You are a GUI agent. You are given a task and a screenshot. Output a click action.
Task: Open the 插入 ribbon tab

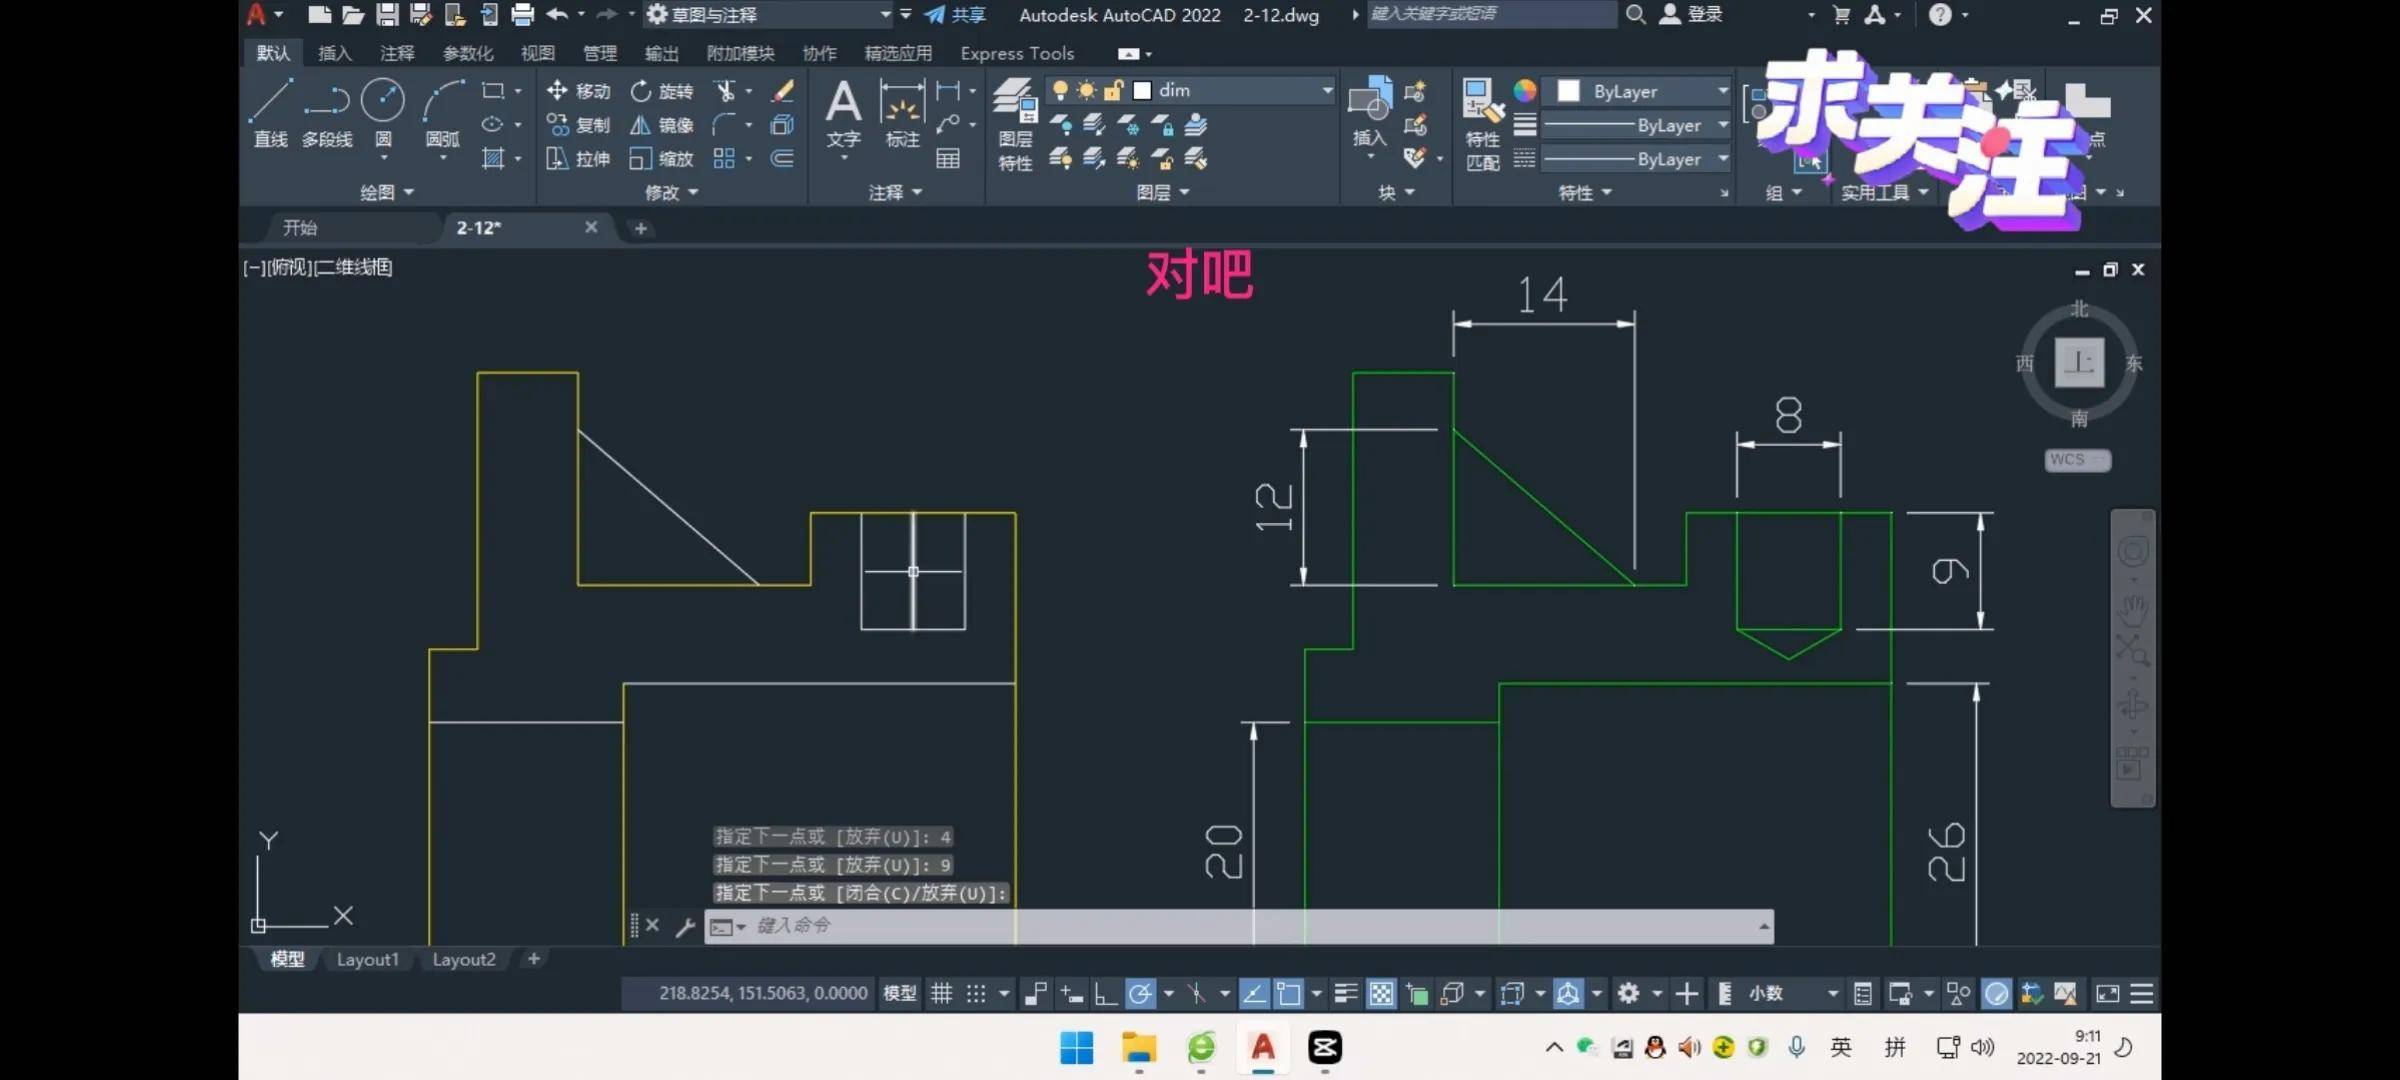(x=334, y=53)
